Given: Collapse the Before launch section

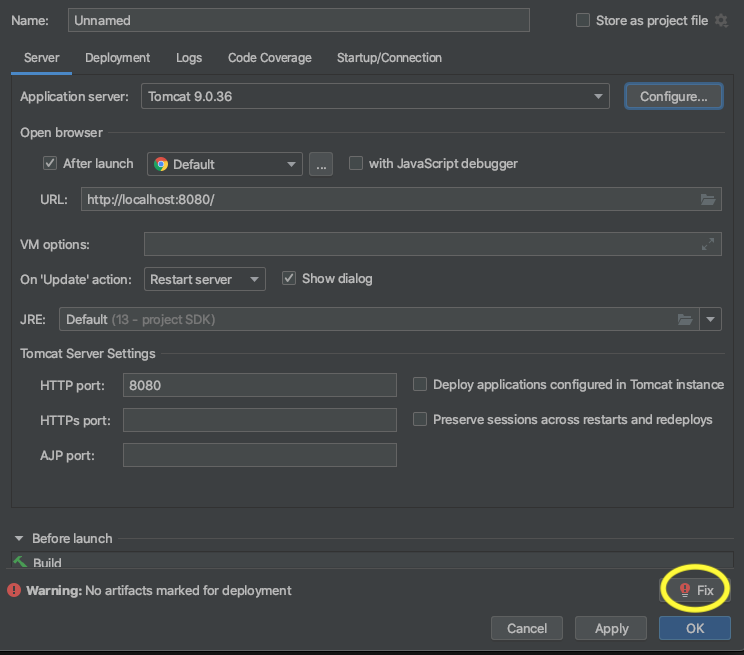Looking at the screenshot, I should point(19,538).
